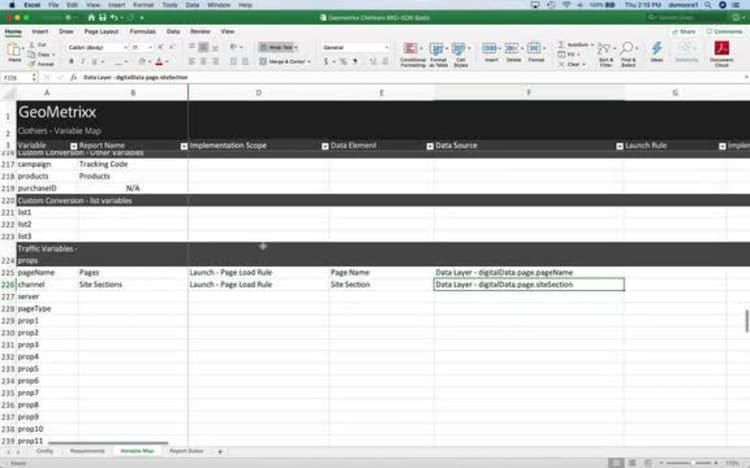750x468 pixels.
Task: Click the vertical scrollbar thumb
Action: (747, 321)
